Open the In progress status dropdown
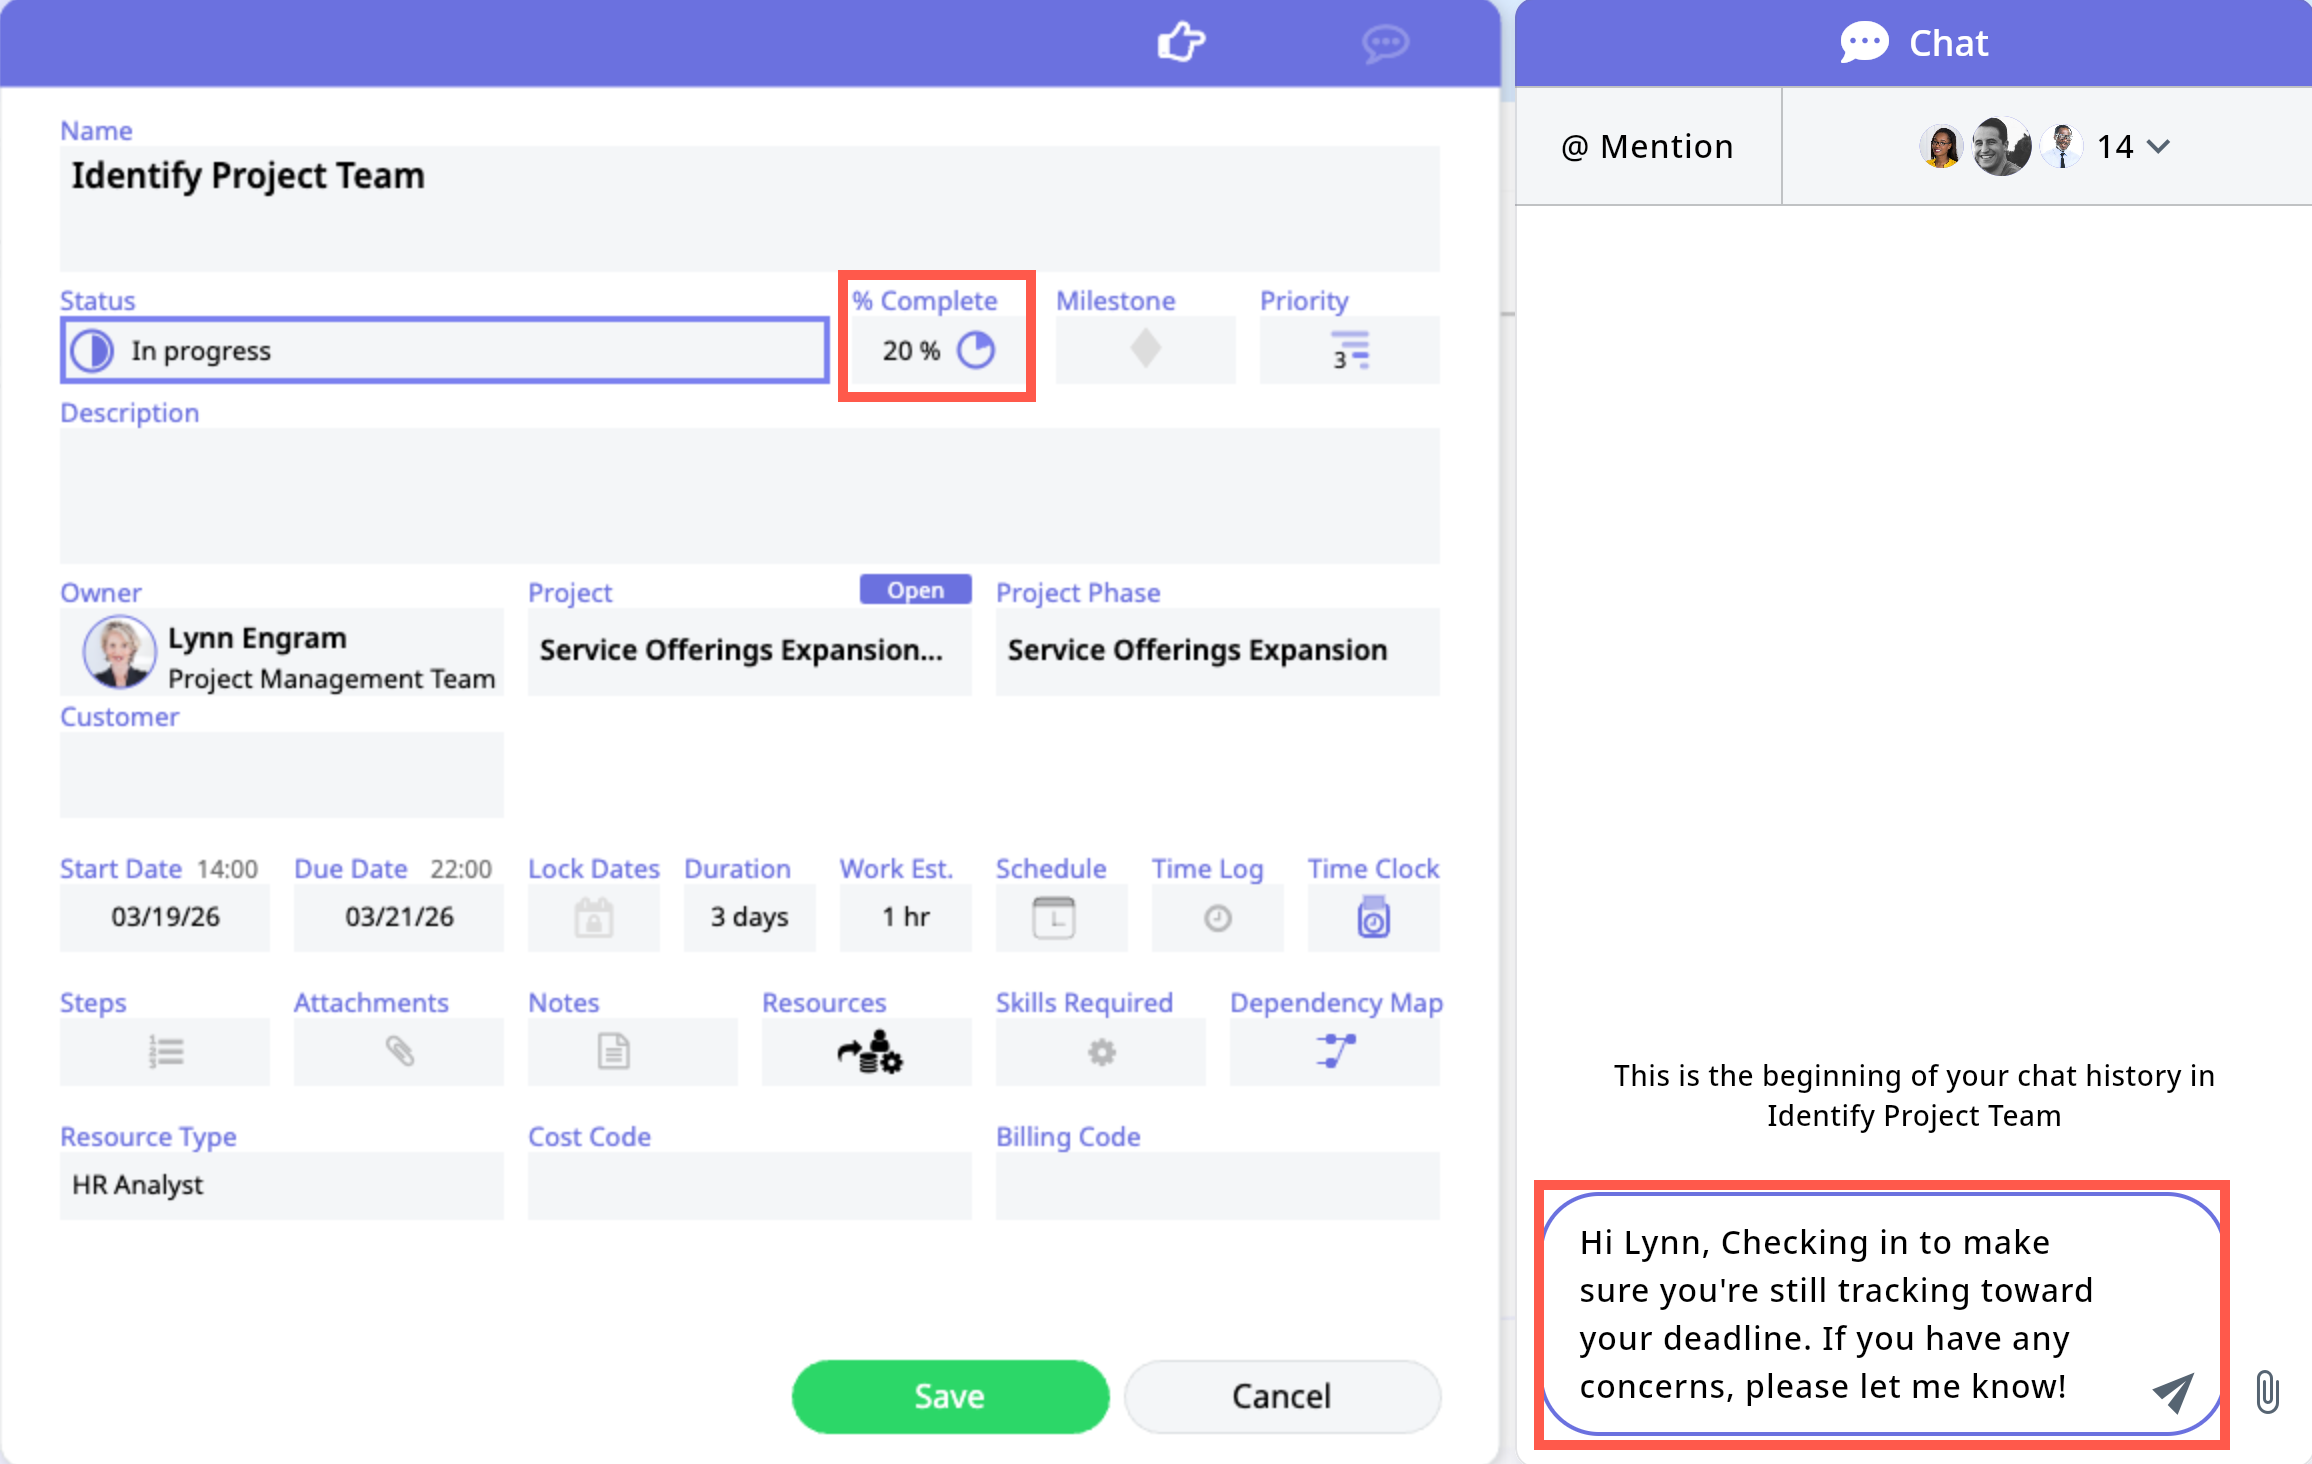This screenshot has height=1464, width=2312. point(444,351)
